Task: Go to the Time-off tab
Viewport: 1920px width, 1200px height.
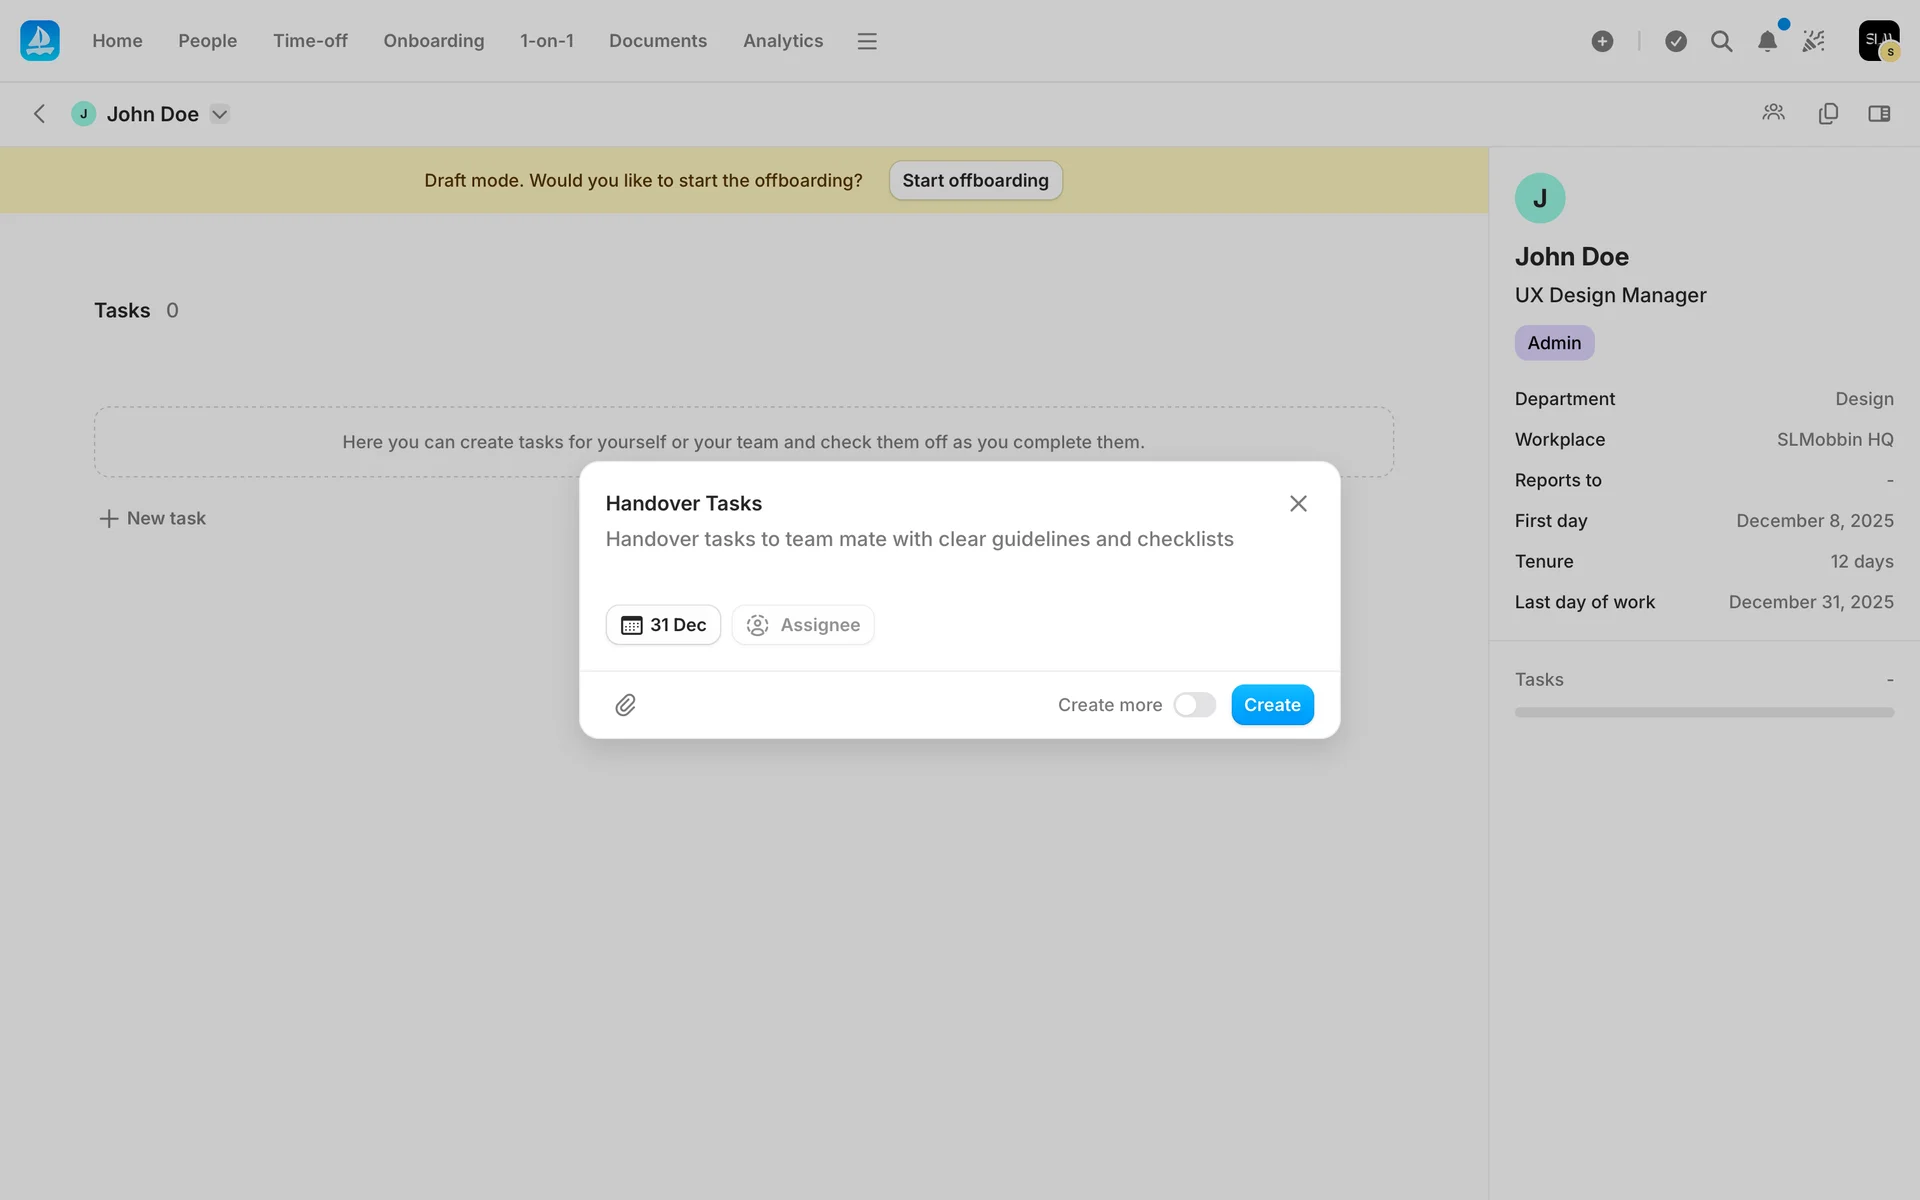Action: [310, 41]
